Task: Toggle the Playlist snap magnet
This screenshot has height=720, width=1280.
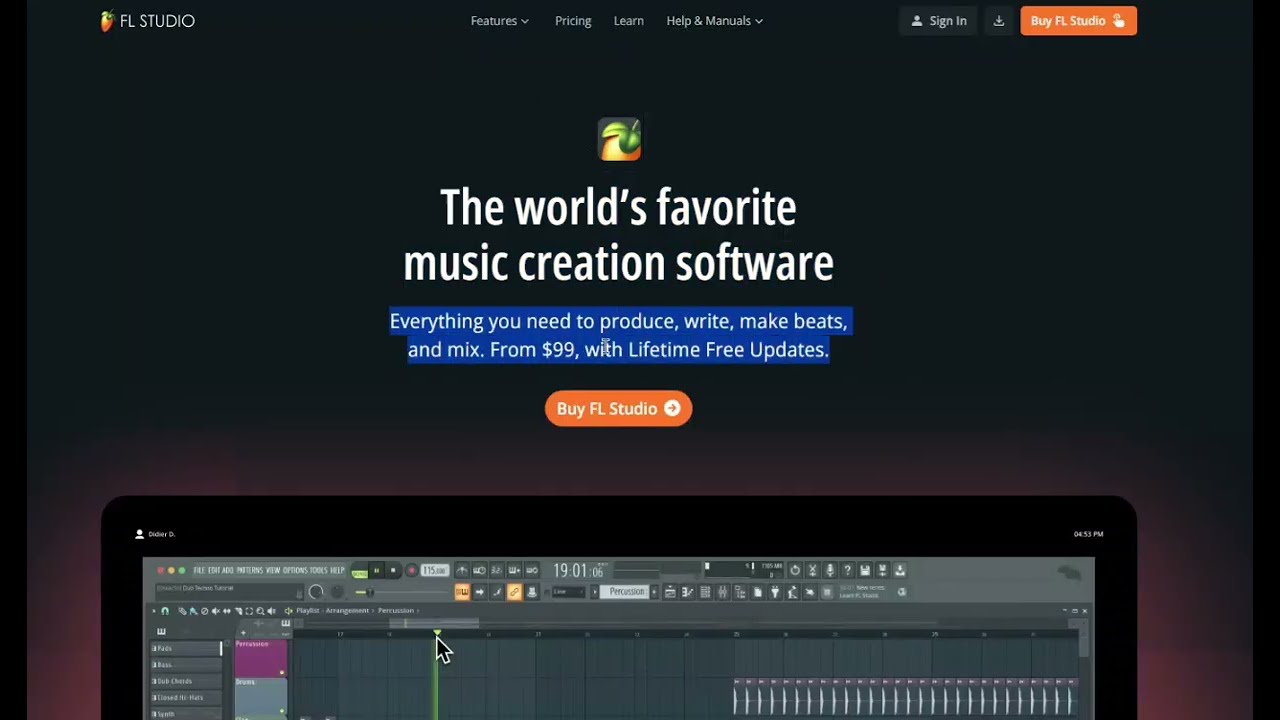Action: [165, 611]
